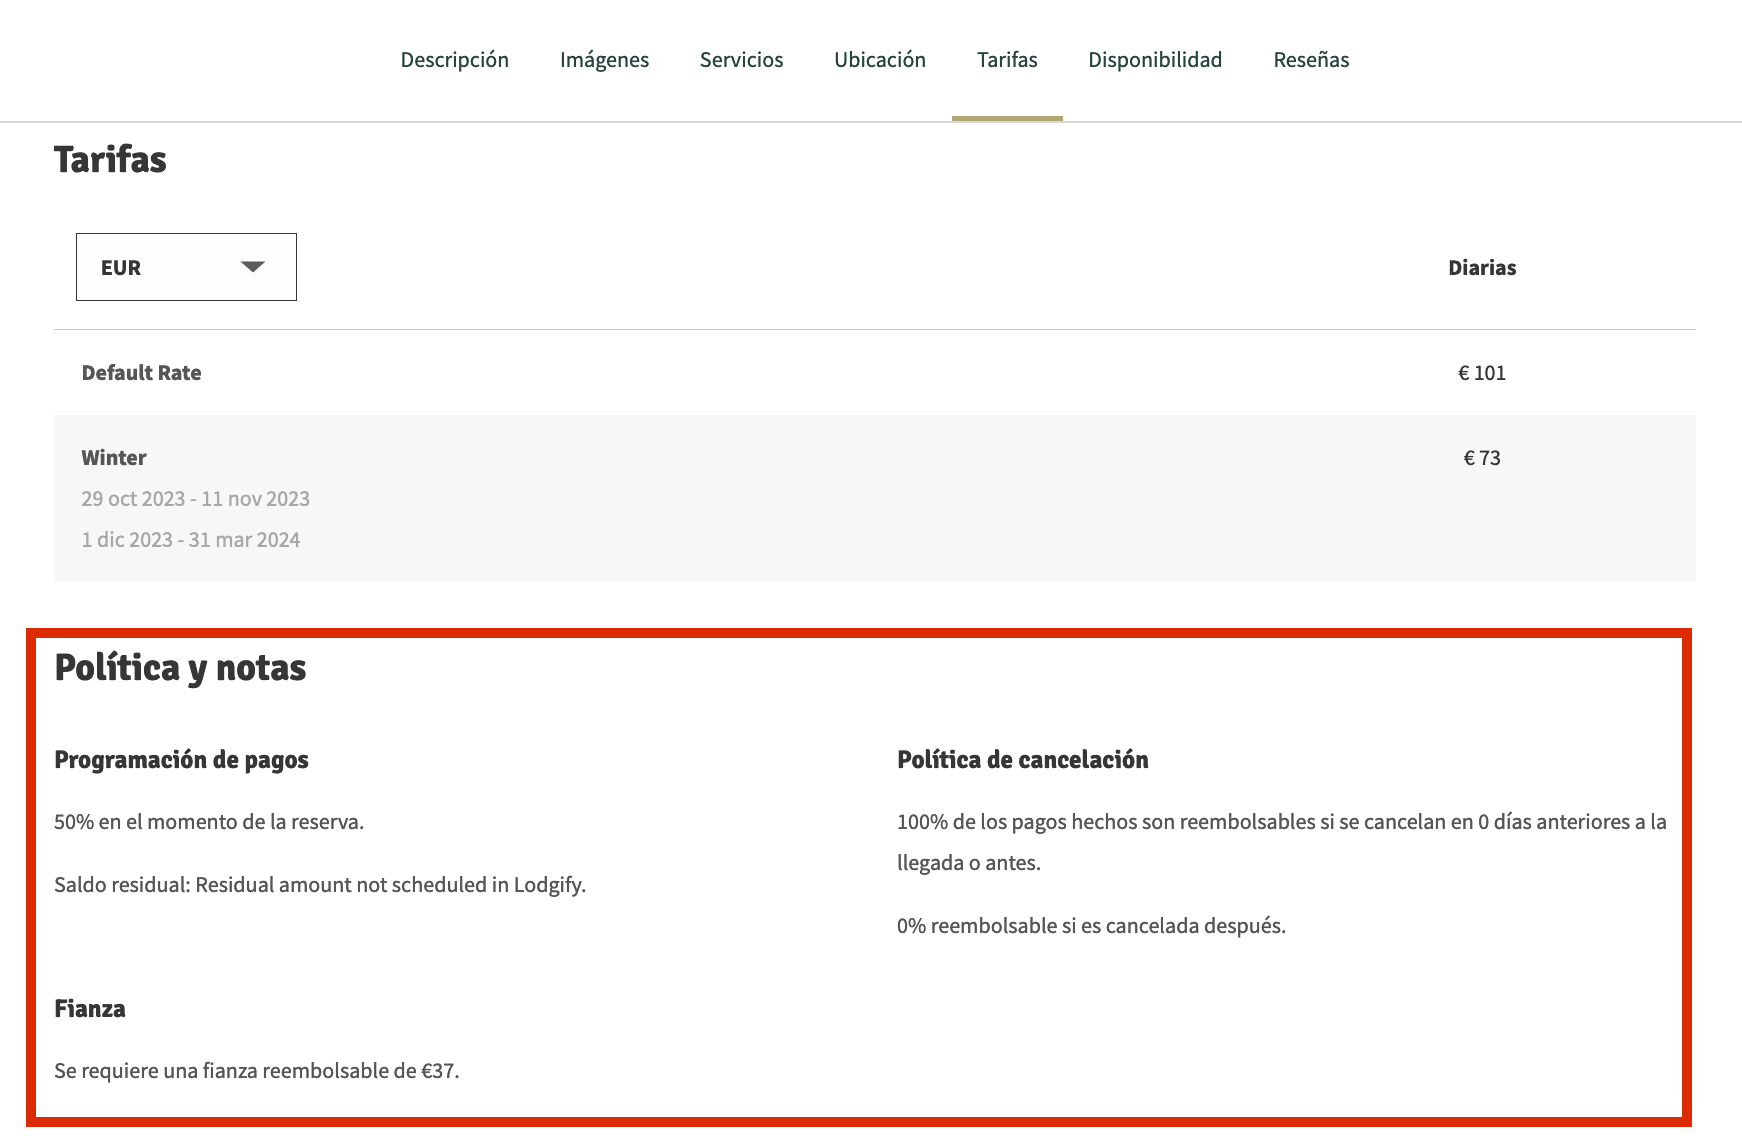
Task: Click the € 101 daily price
Action: tap(1481, 373)
